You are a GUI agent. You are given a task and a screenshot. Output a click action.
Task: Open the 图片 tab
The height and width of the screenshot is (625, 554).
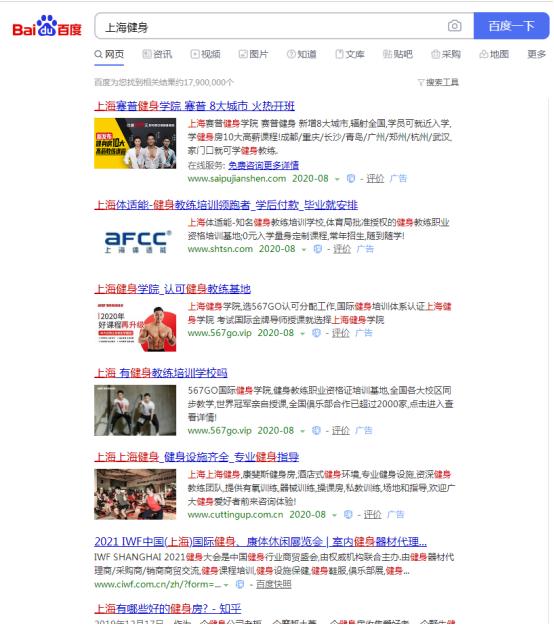[253, 54]
